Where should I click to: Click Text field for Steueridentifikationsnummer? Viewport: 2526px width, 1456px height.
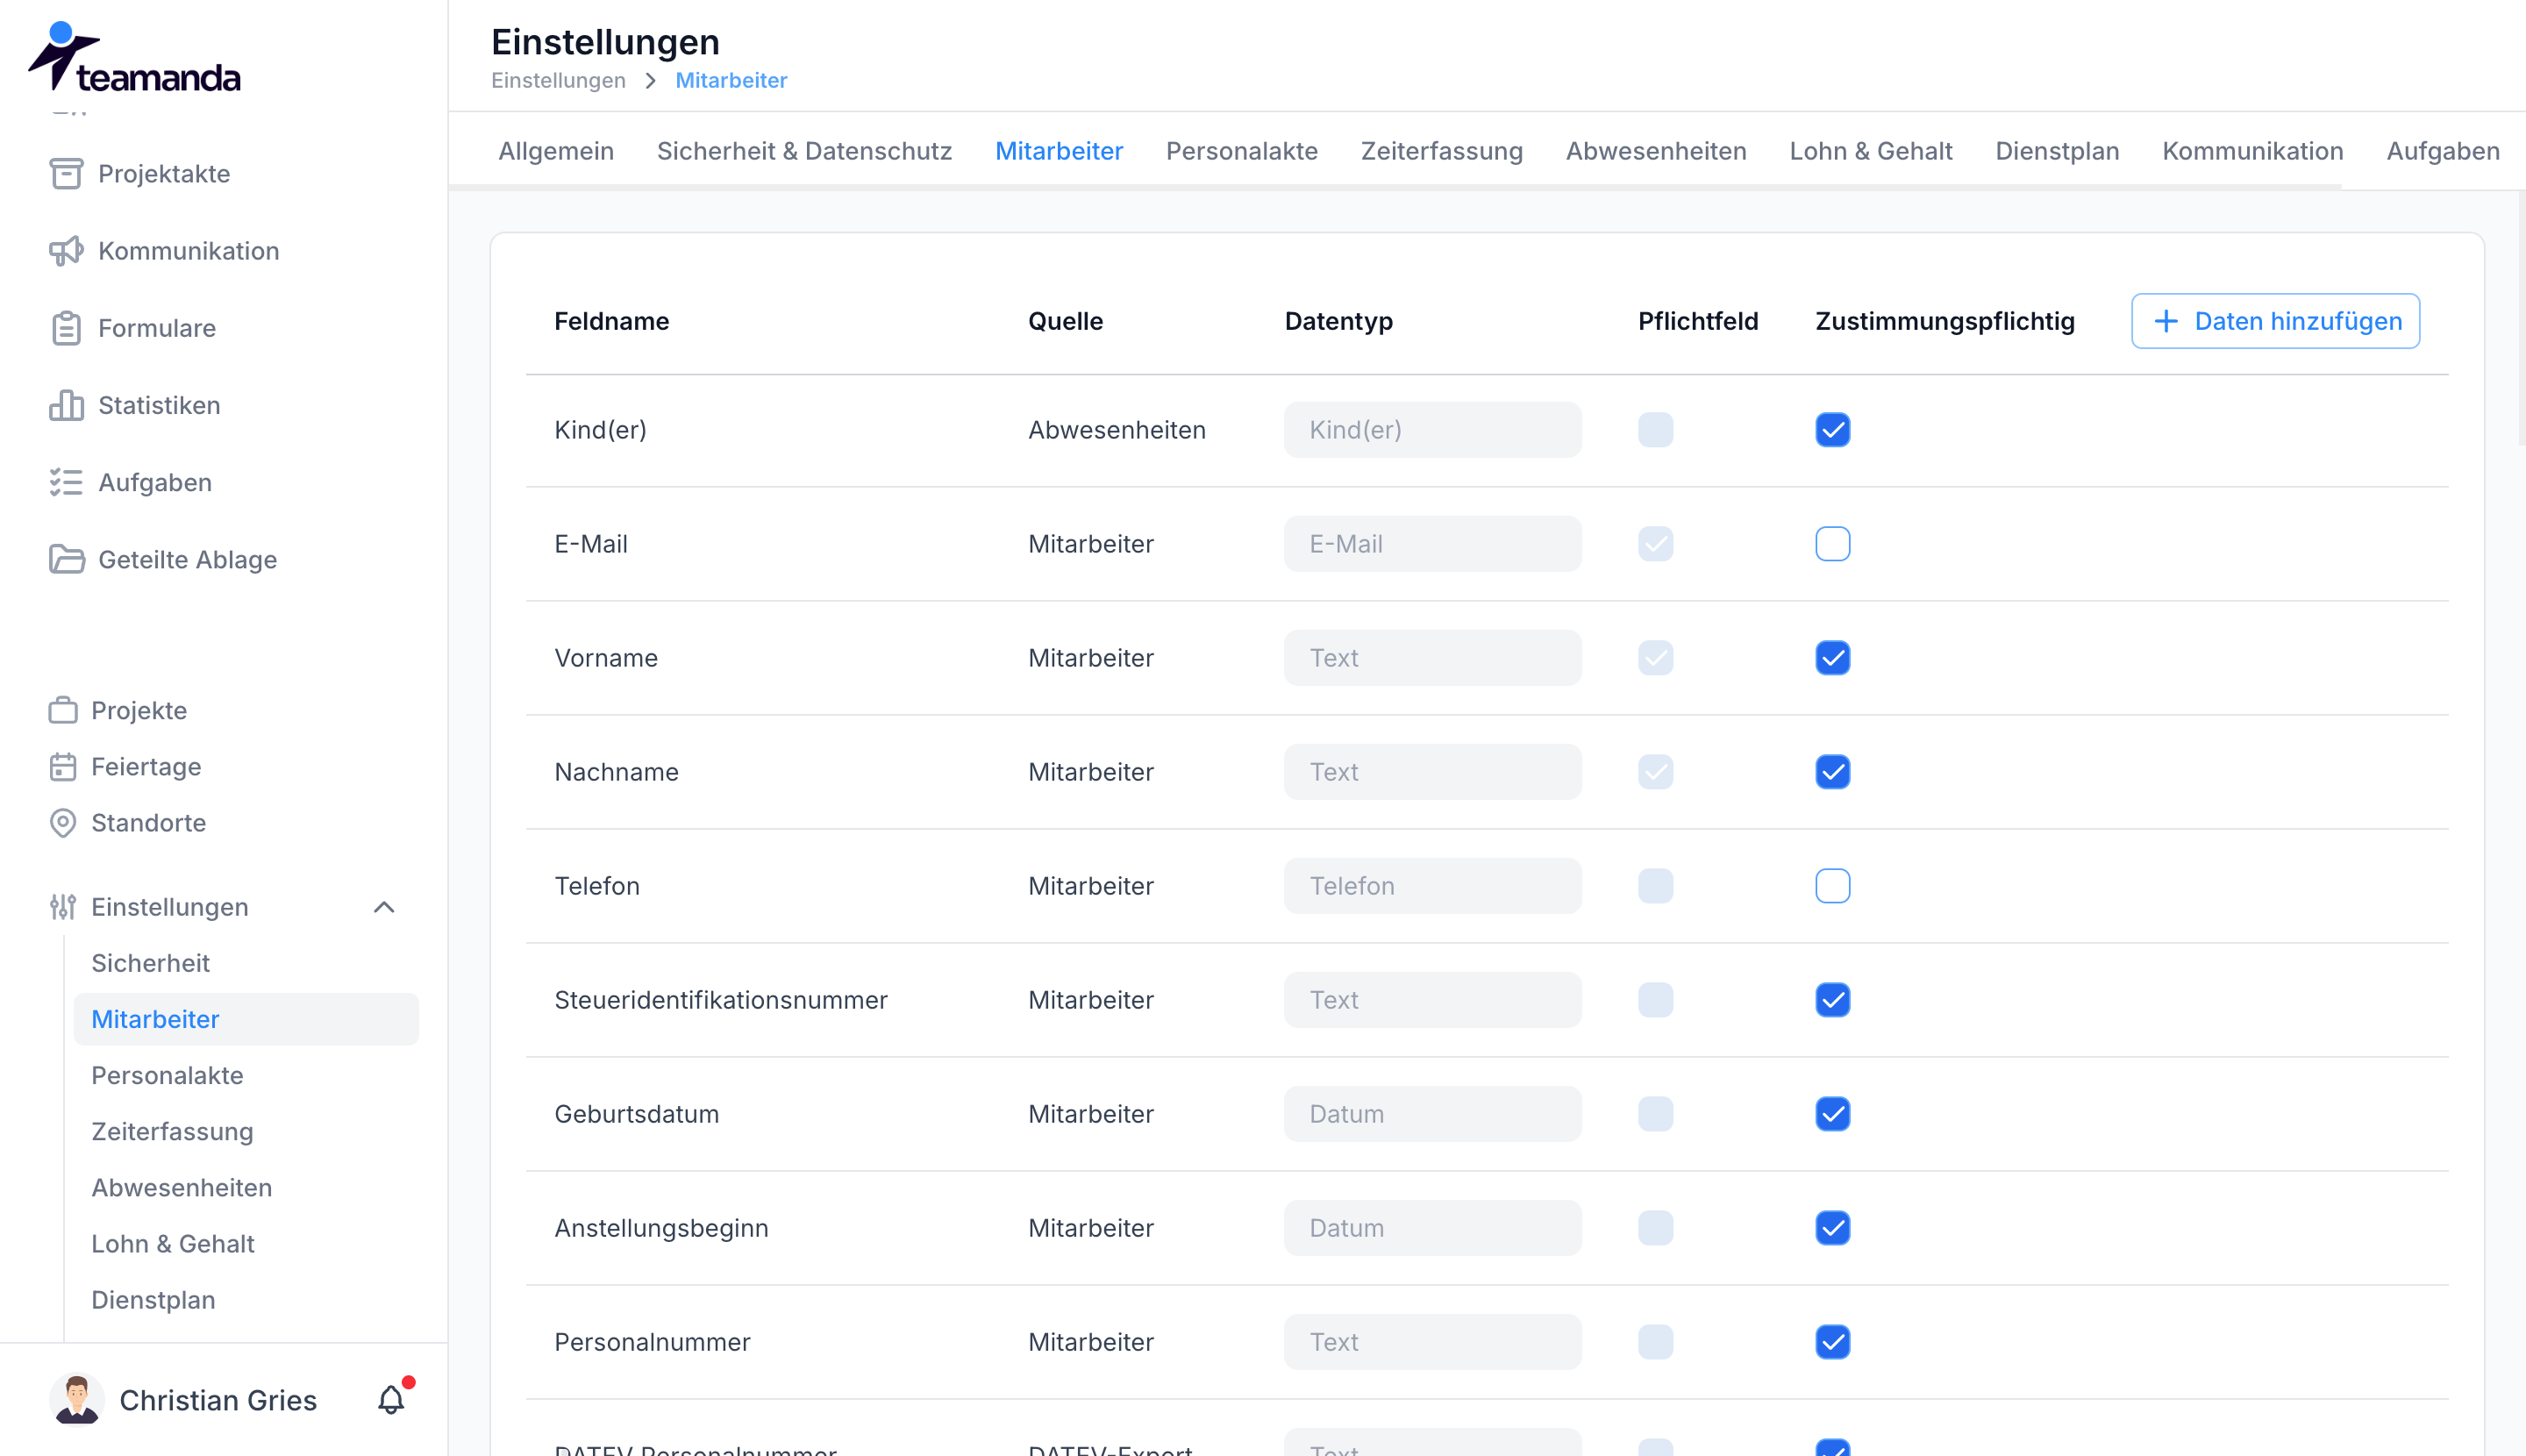[x=1432, y=999]
